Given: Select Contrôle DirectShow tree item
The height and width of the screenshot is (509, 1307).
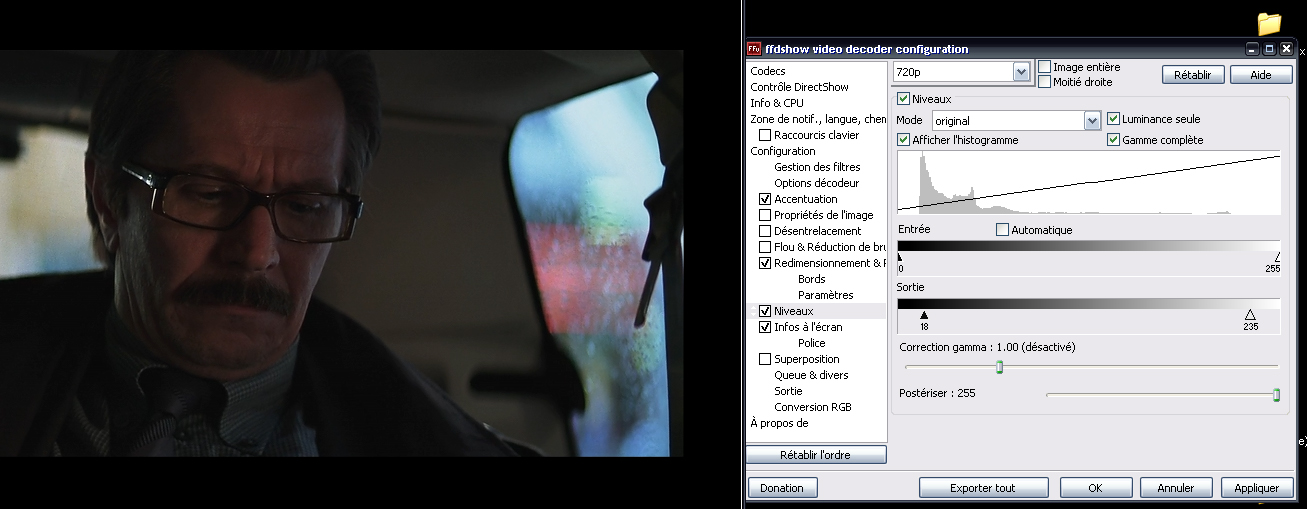Looking at the screenshot, I should [x=800, y=87].
